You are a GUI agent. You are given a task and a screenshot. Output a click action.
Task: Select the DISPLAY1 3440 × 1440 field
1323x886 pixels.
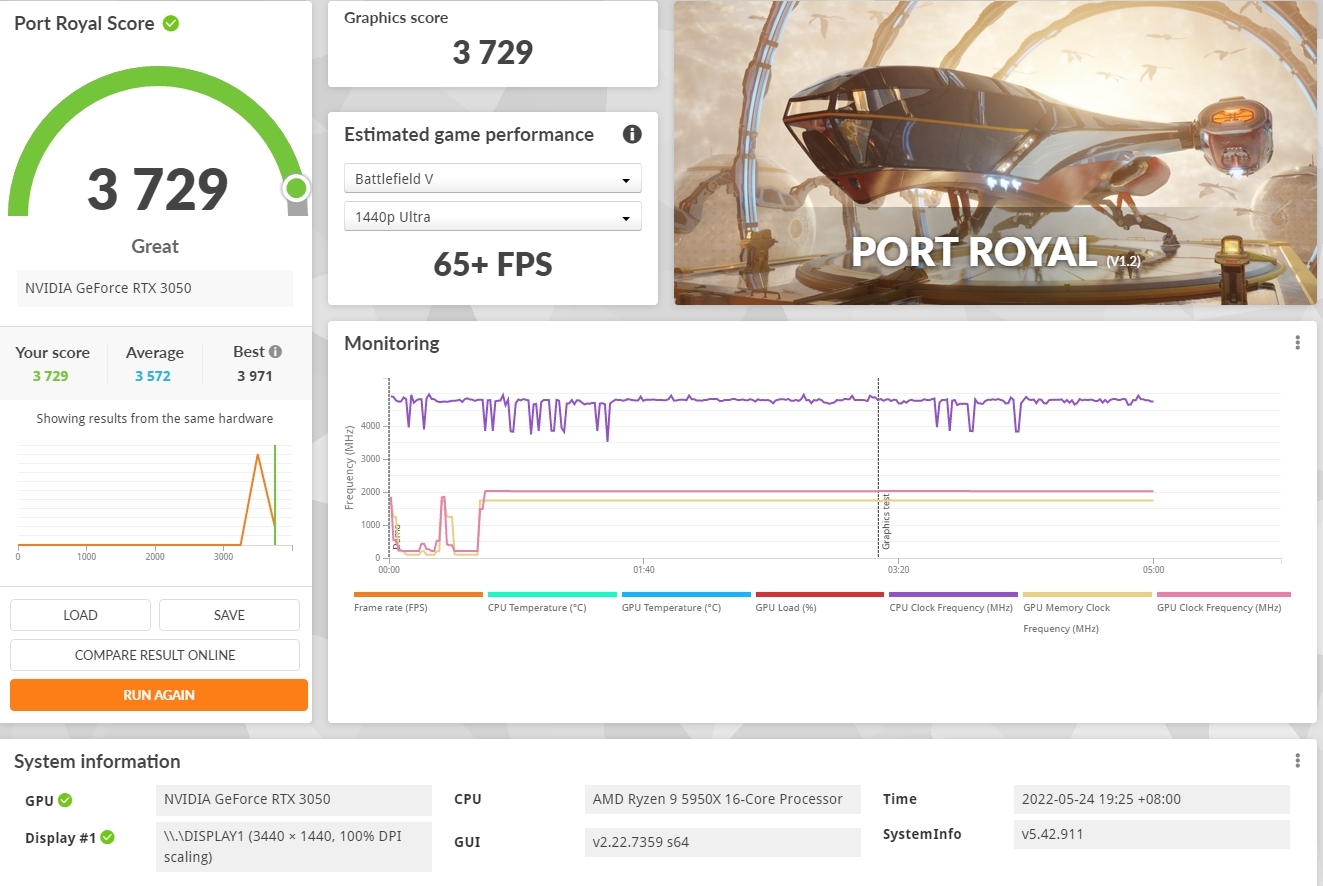click(x=294, y=847)
